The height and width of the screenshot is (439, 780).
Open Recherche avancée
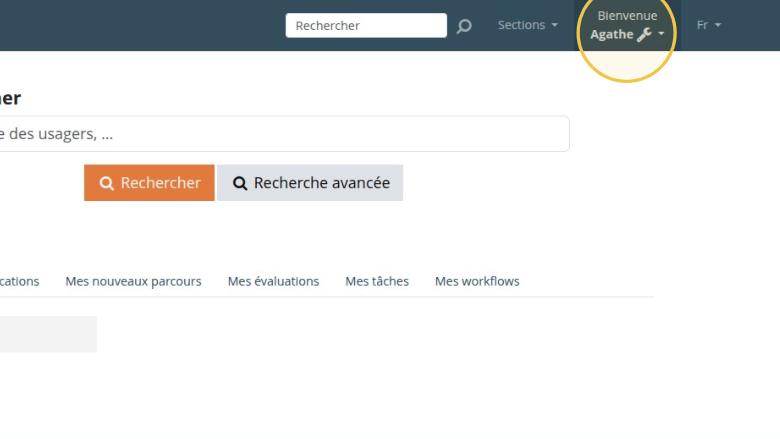310,183
